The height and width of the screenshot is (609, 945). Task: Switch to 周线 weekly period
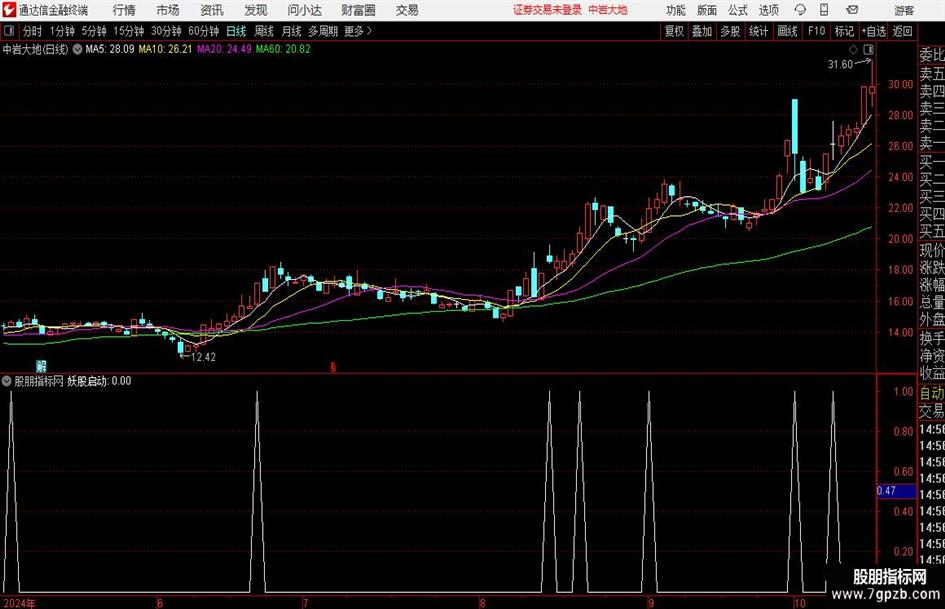(264, 31)
